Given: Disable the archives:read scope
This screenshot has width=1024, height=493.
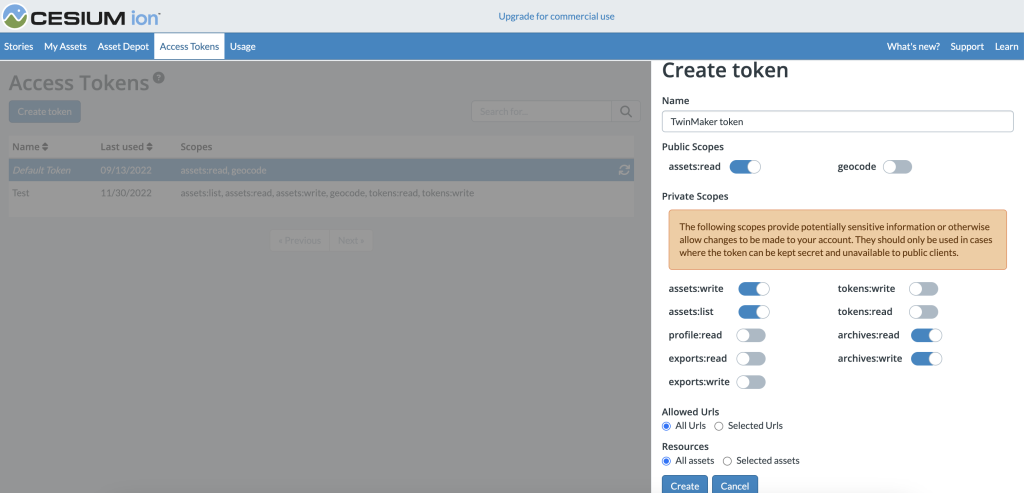Looking at the screenshot, I should (x=927, y=336).
